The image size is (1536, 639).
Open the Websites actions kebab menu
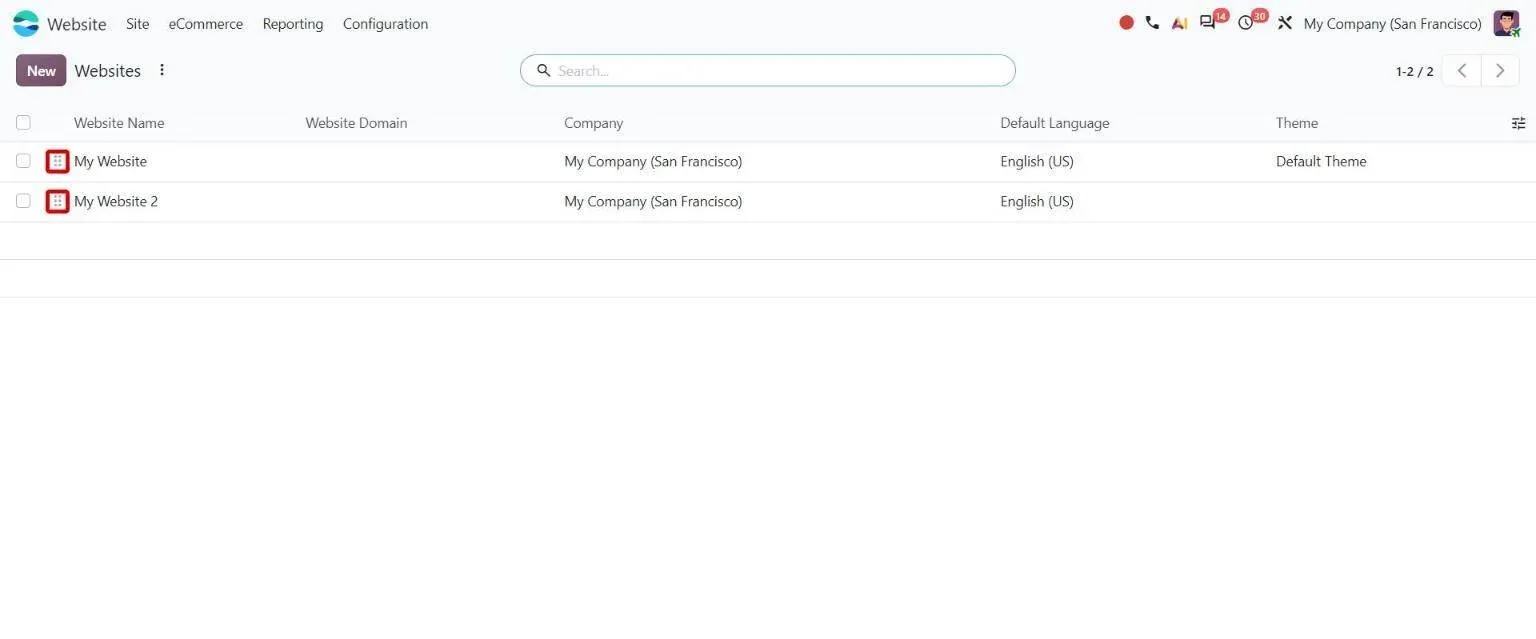(162, 70)
